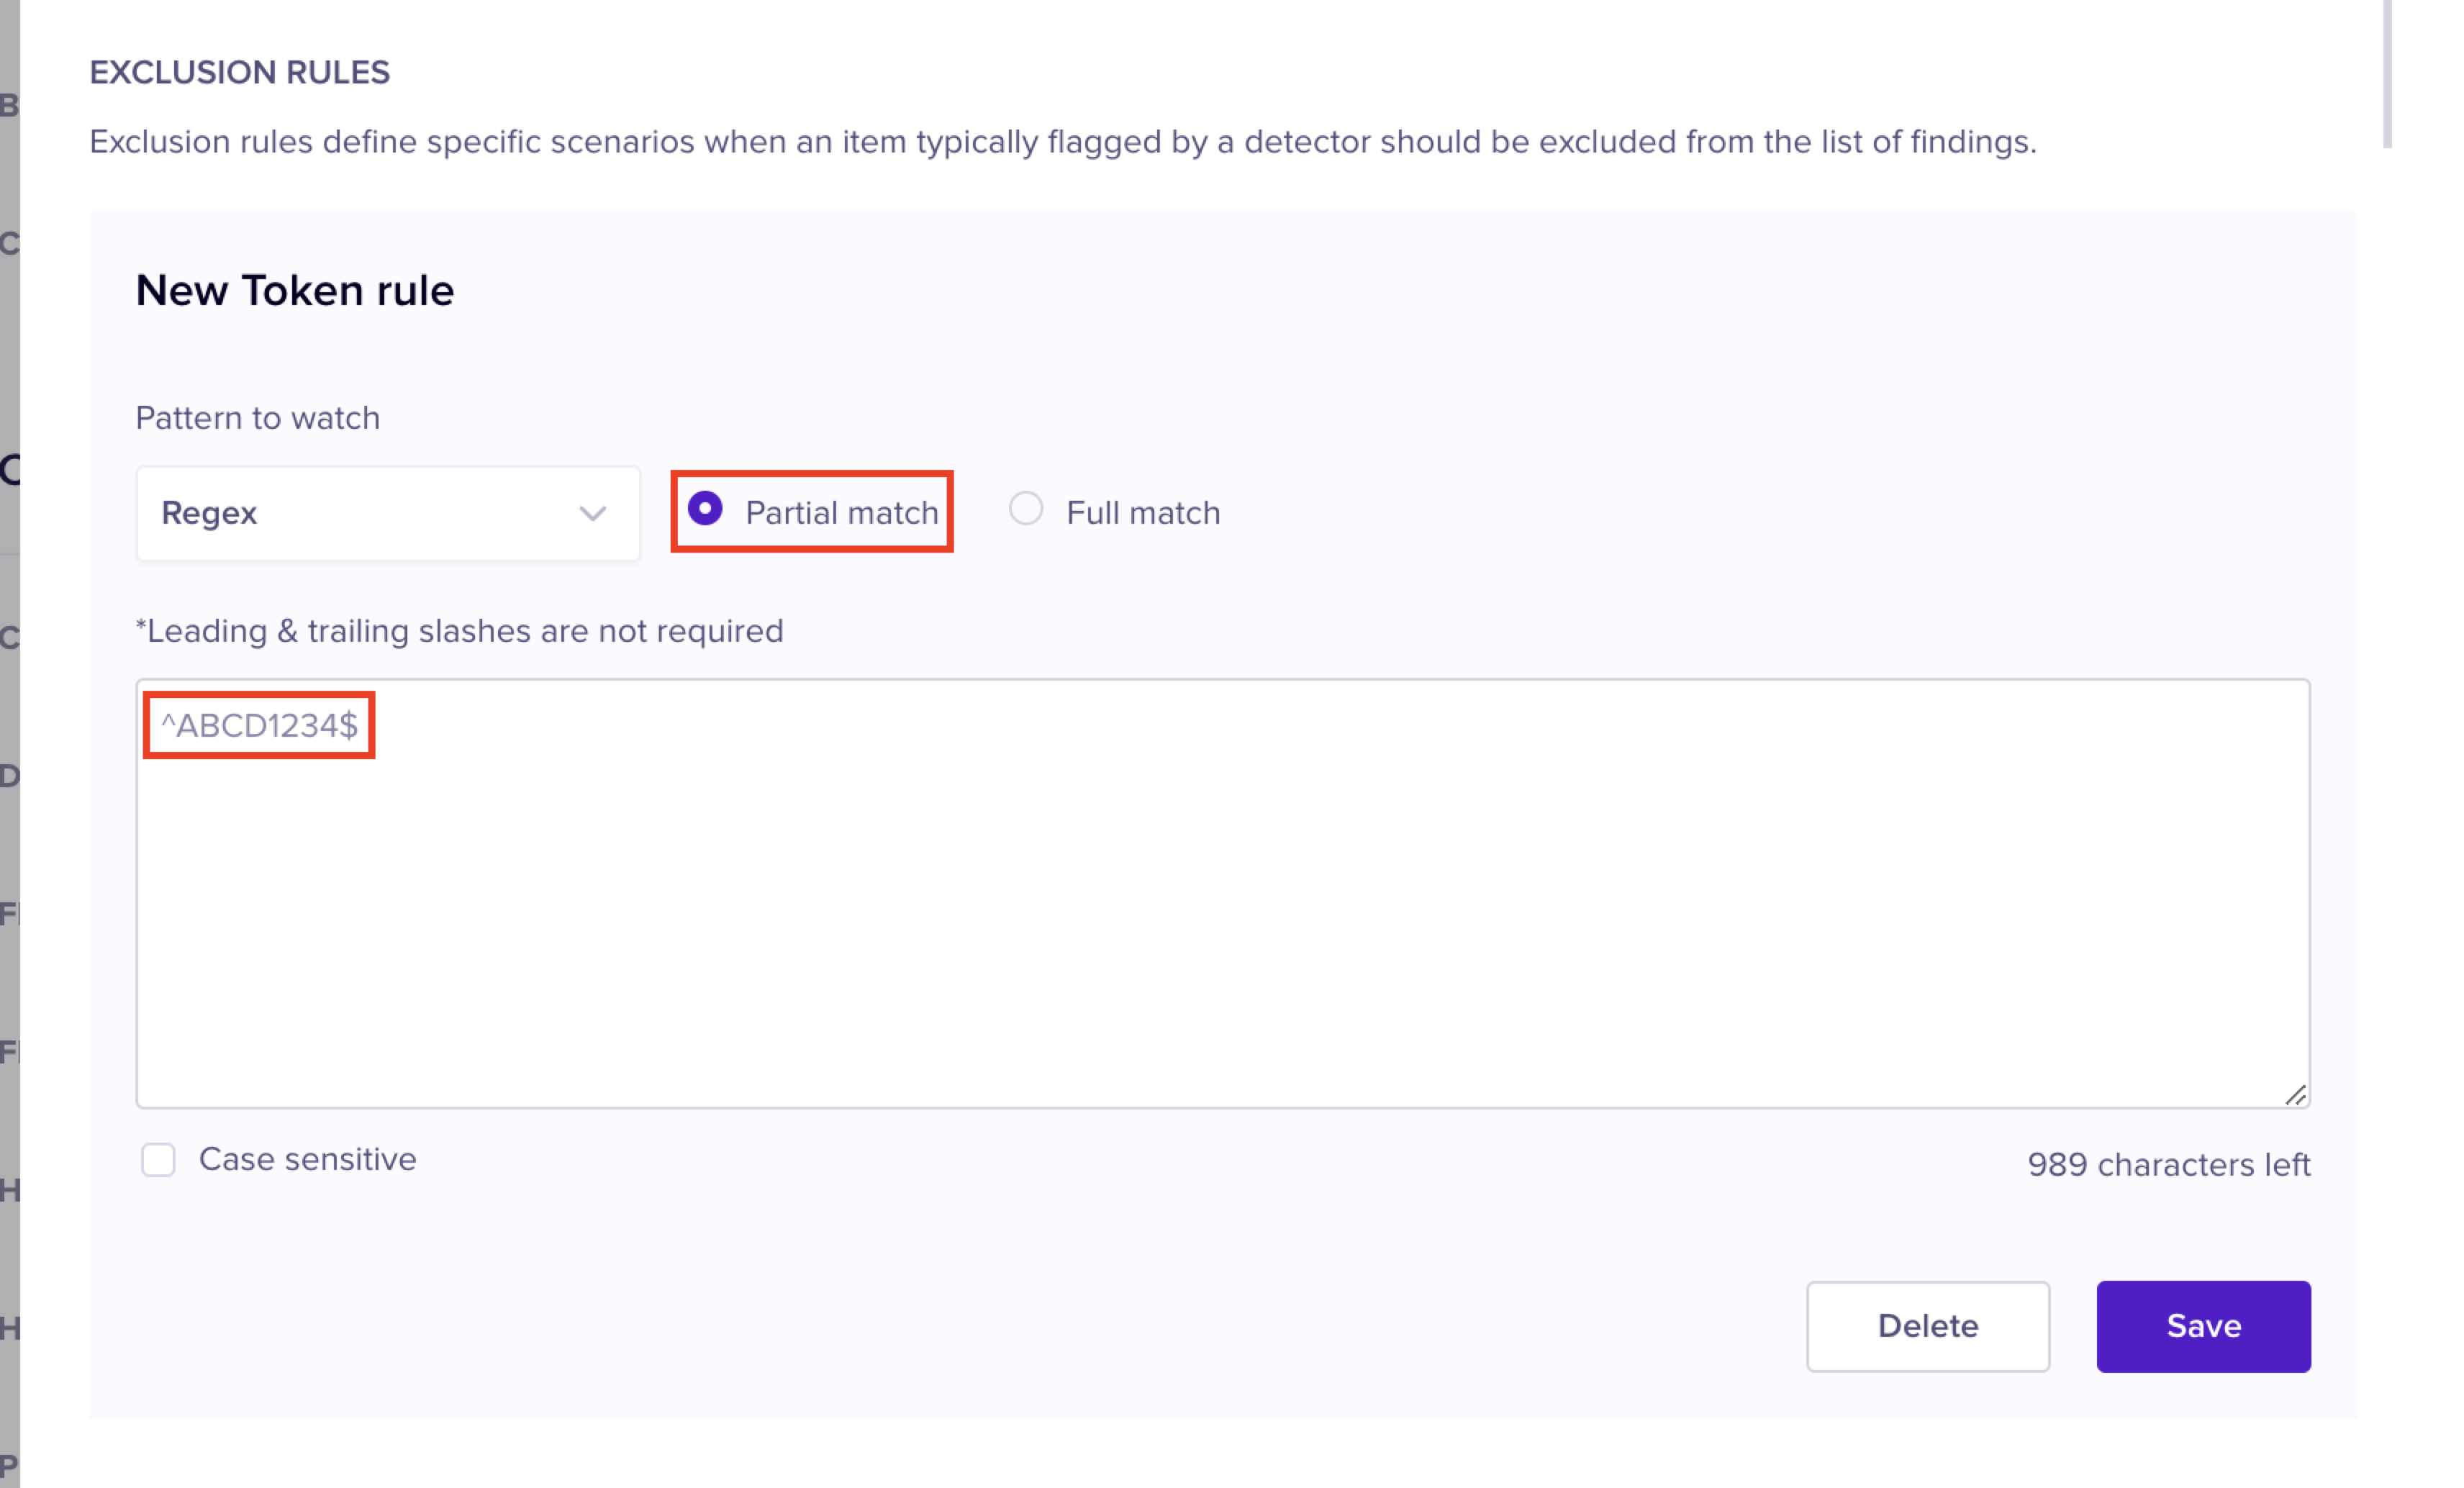Click the '989 characters left' counter

coord(2168,1165)
